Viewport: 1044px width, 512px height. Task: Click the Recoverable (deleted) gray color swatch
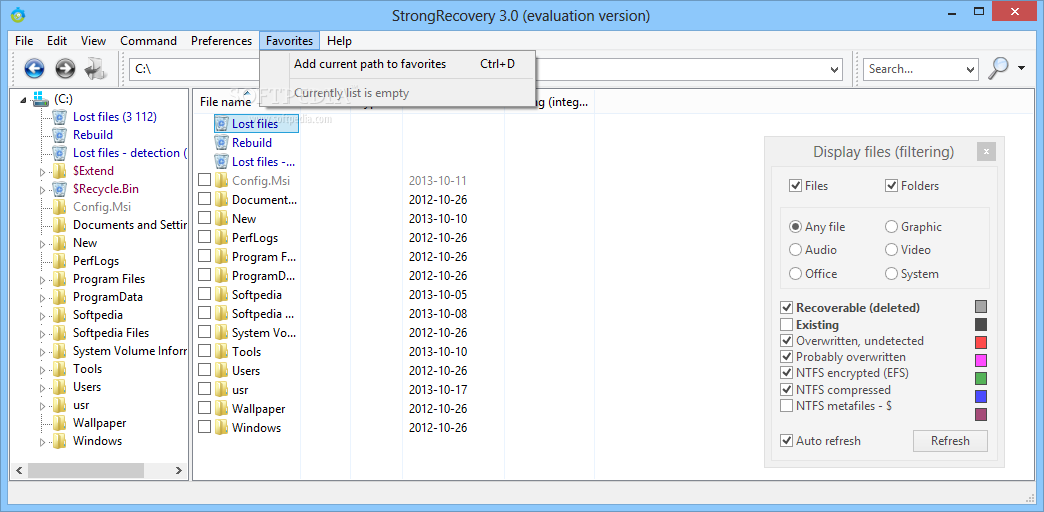981,307
